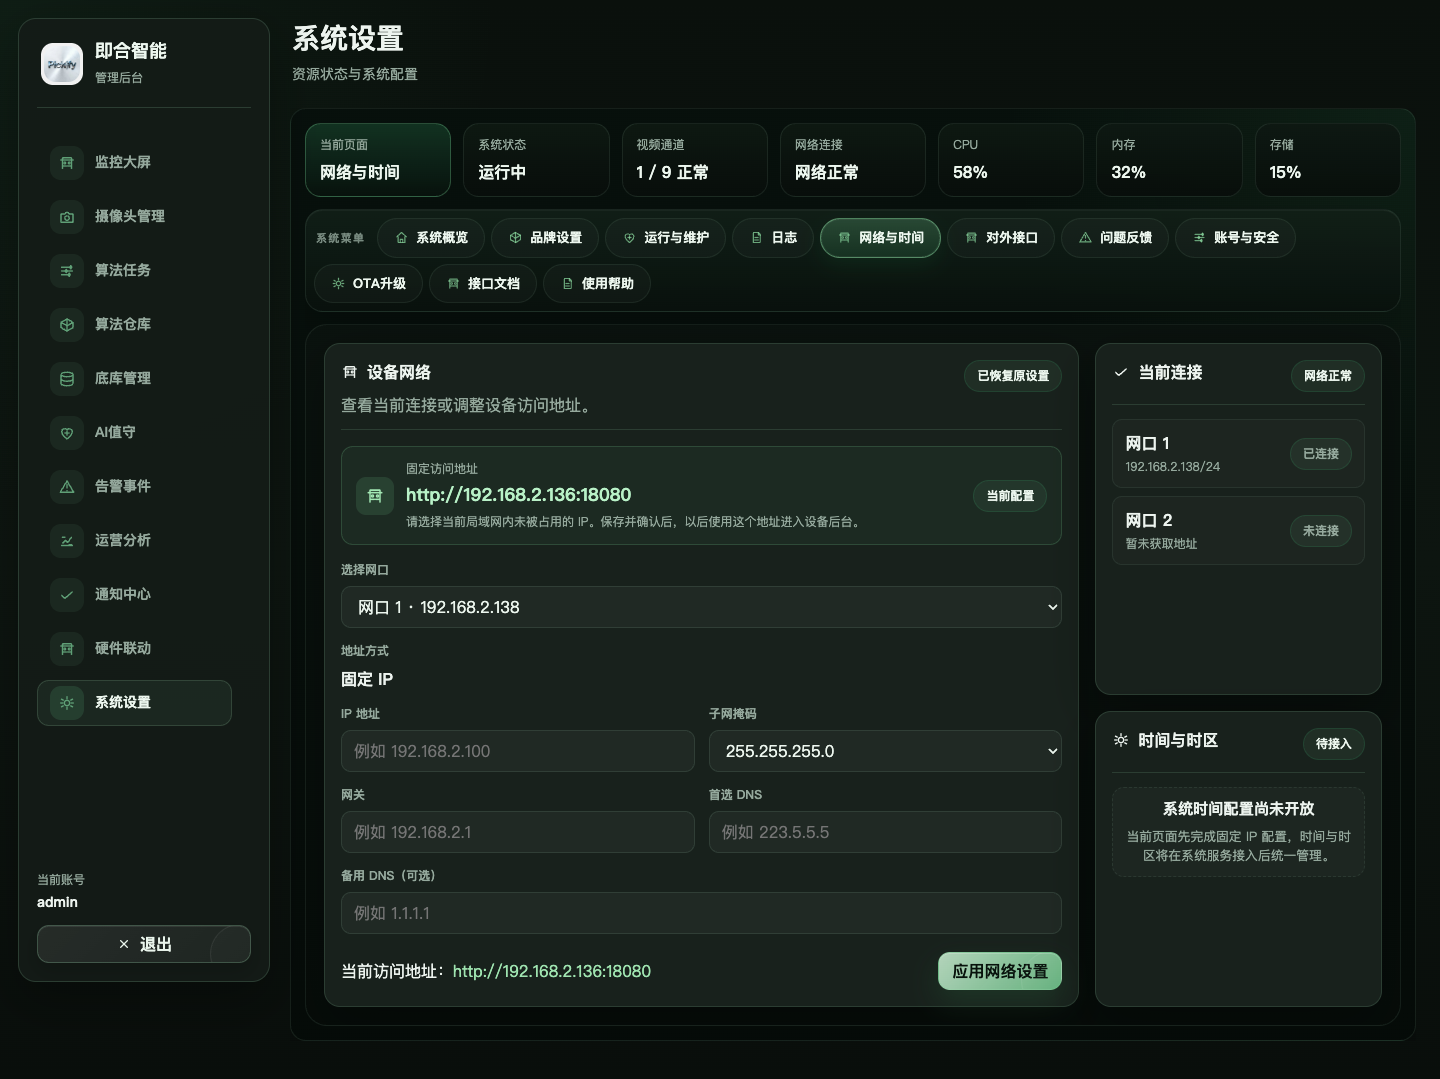Click the AI值守 shield icon
This screenshot has width=1440, height=1079.
tap(67, 432)
